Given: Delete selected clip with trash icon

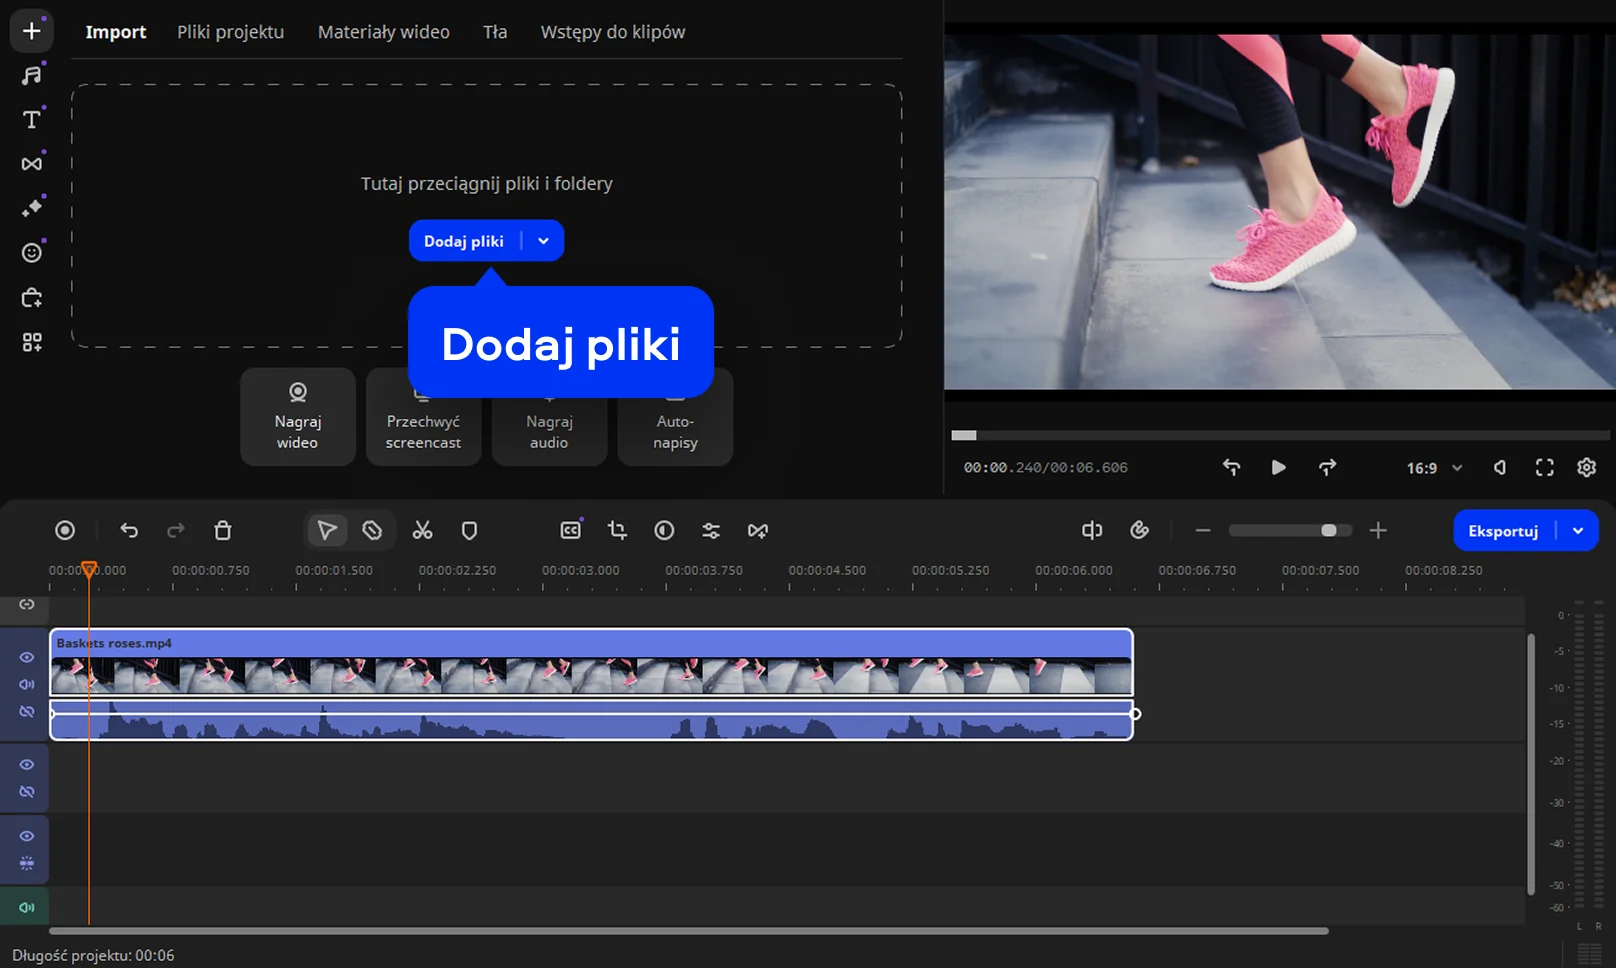Looking at the screenshot, I should 223,531.
